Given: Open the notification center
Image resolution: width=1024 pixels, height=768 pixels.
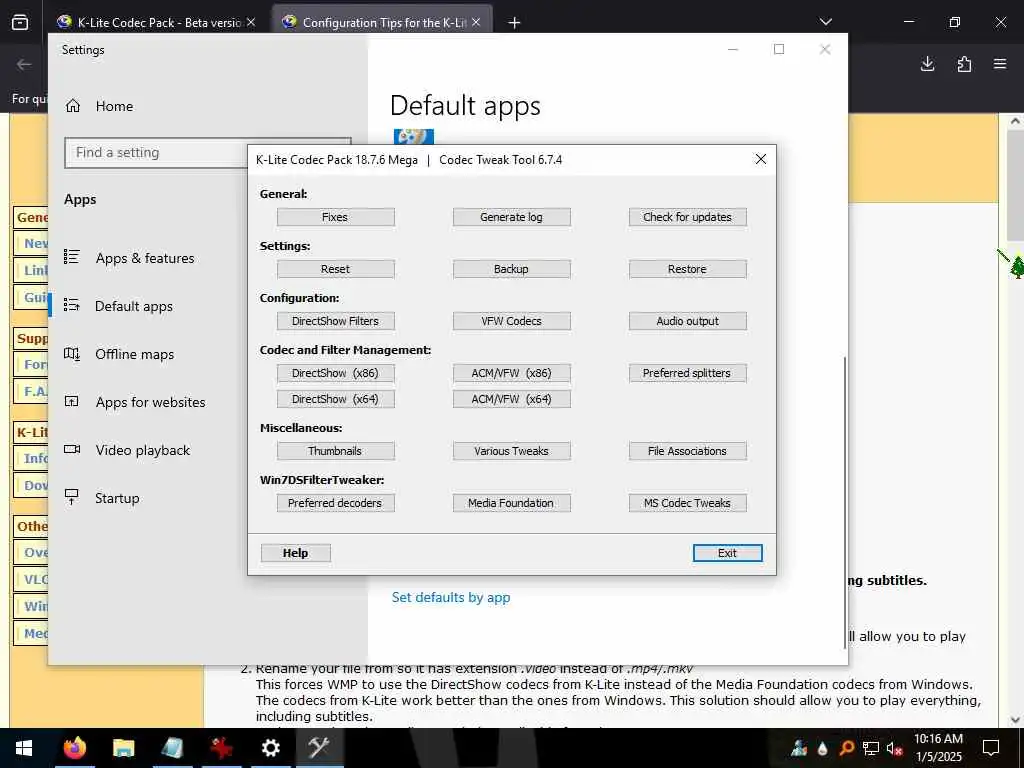Looking at the screenshot, I should (x=991, y=748).
